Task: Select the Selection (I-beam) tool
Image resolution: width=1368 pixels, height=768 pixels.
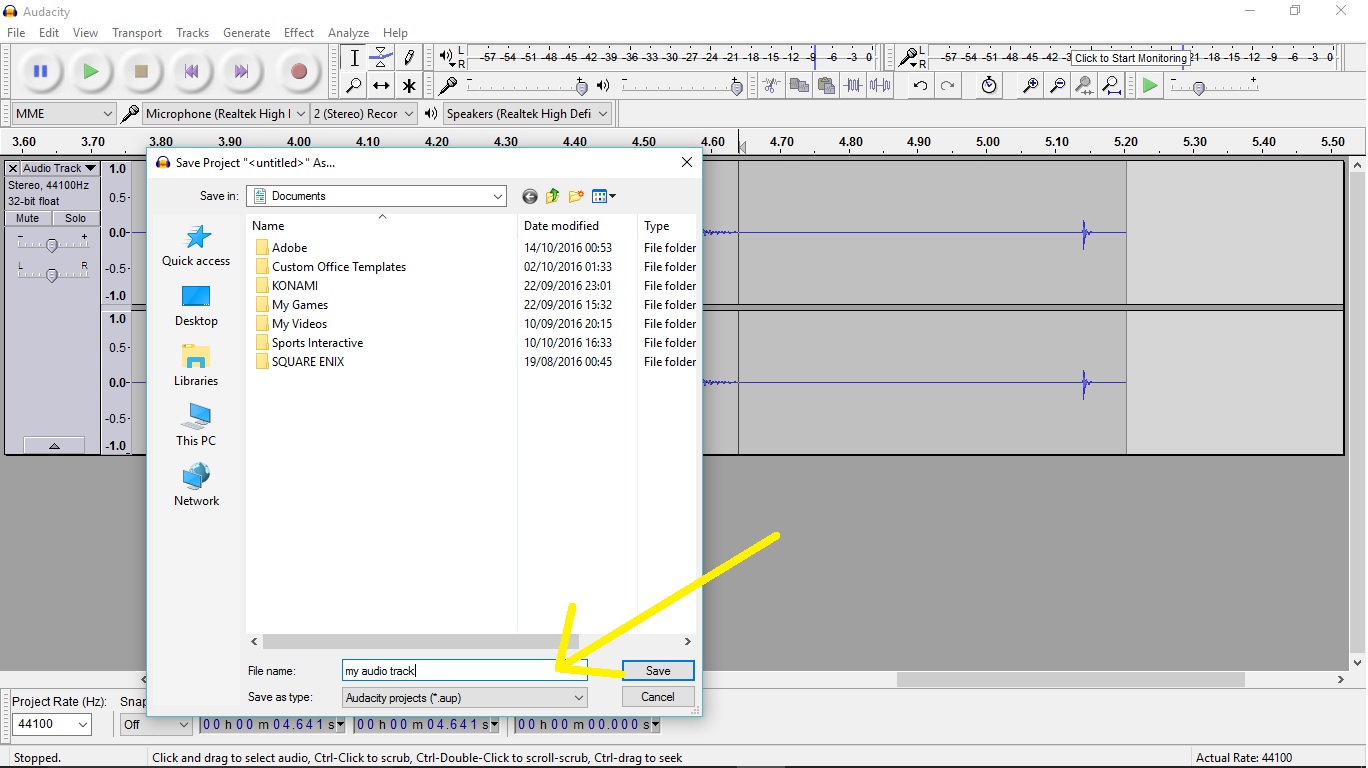Action: pos(354,58)
